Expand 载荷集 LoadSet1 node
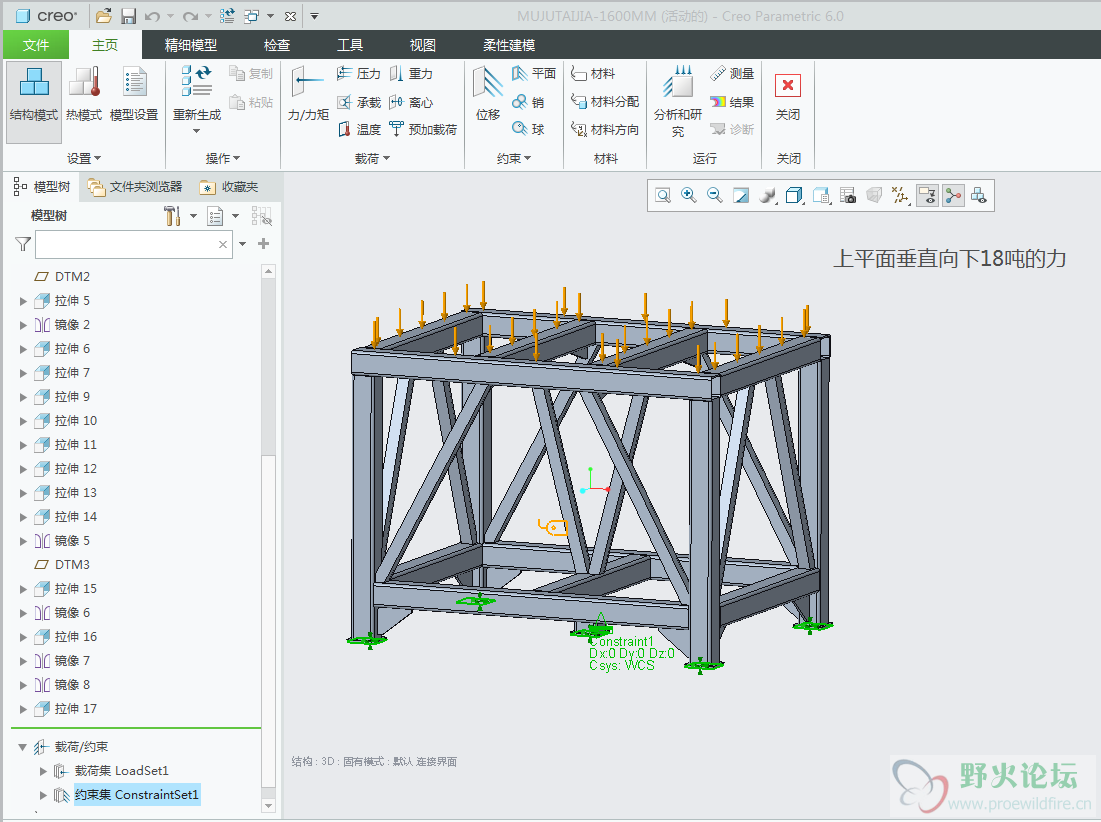This screenshot has width=1101, height=822. pyautogui.click(x=44, y=771)
